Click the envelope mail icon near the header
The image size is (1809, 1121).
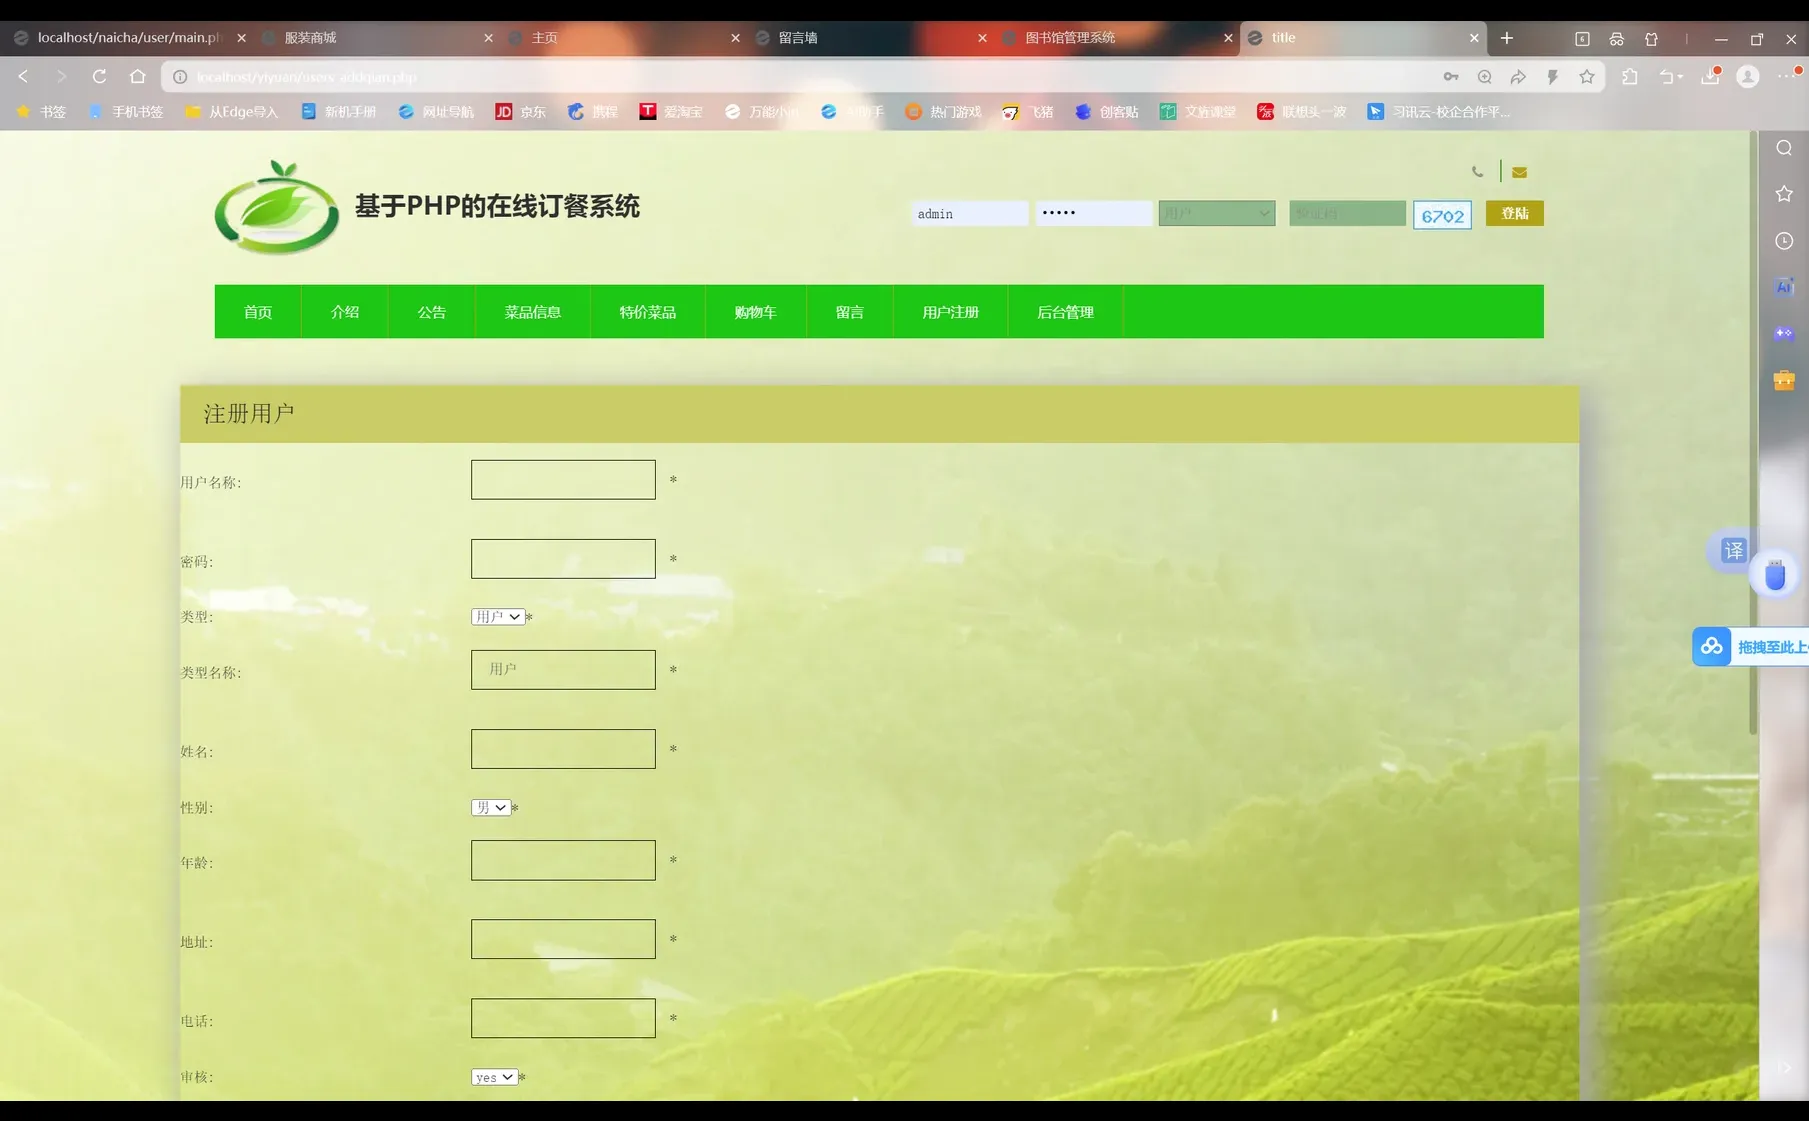(x=1519, y=171)
